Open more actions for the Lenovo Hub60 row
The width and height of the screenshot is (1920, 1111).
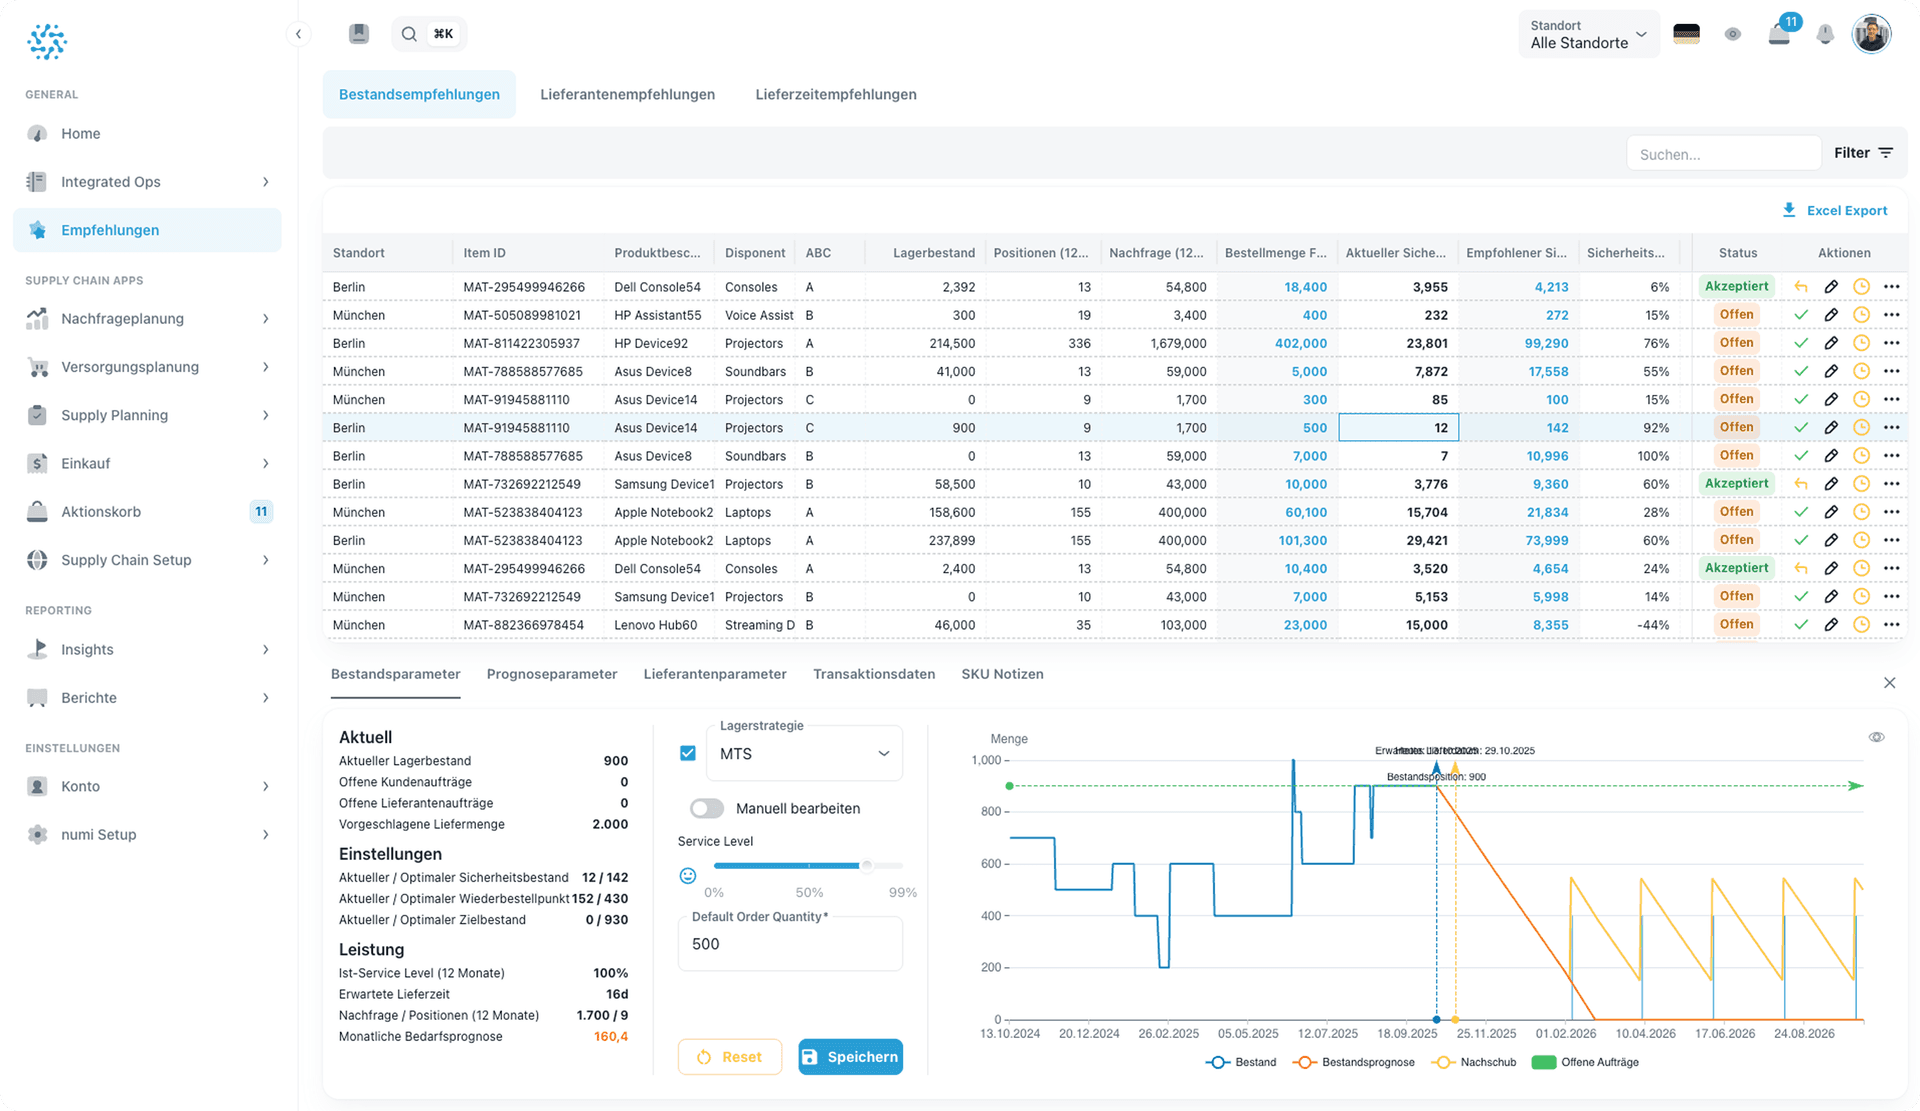click(x=1892, y=624)
